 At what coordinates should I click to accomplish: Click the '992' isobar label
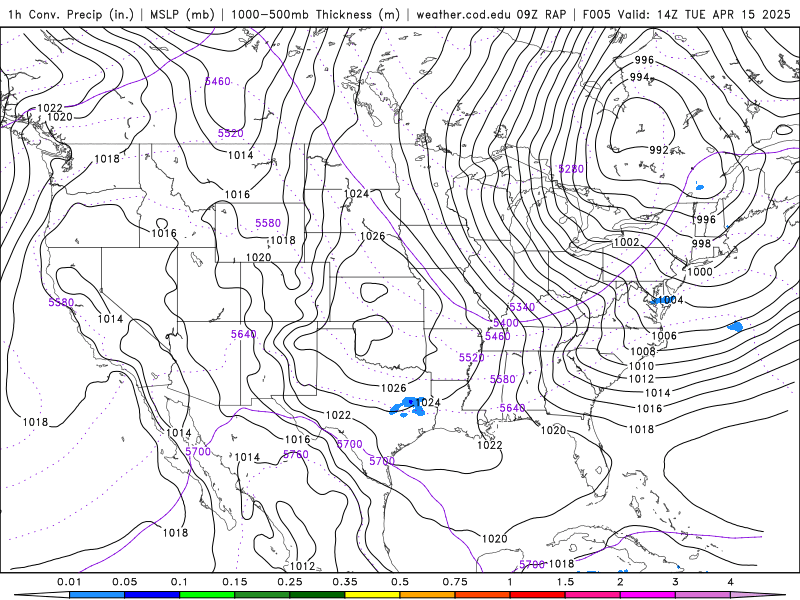tap(659, 150)
